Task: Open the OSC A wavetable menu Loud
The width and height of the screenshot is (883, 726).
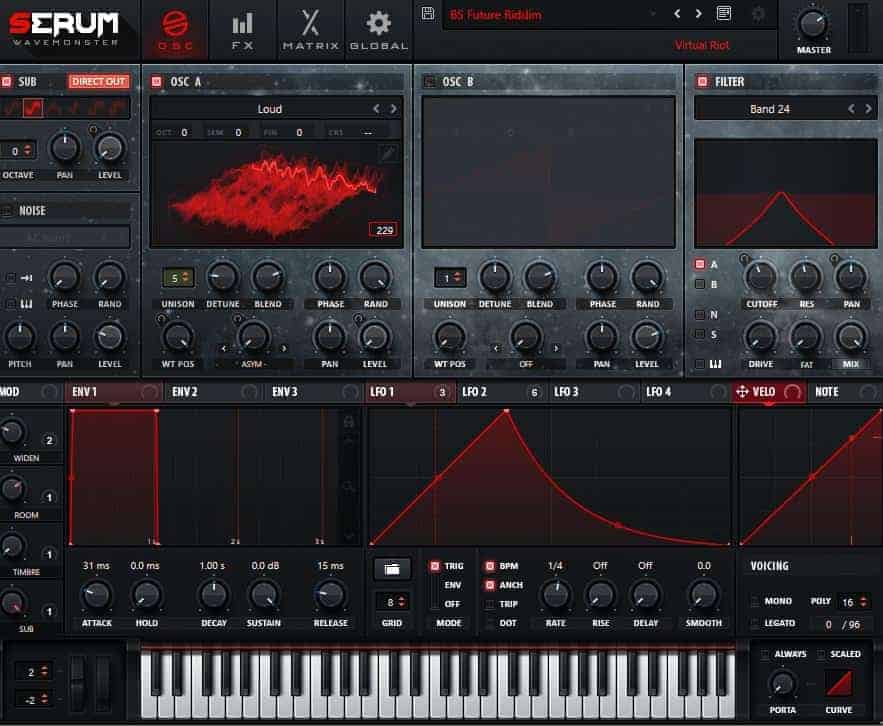Action: (x=270, y=109)
